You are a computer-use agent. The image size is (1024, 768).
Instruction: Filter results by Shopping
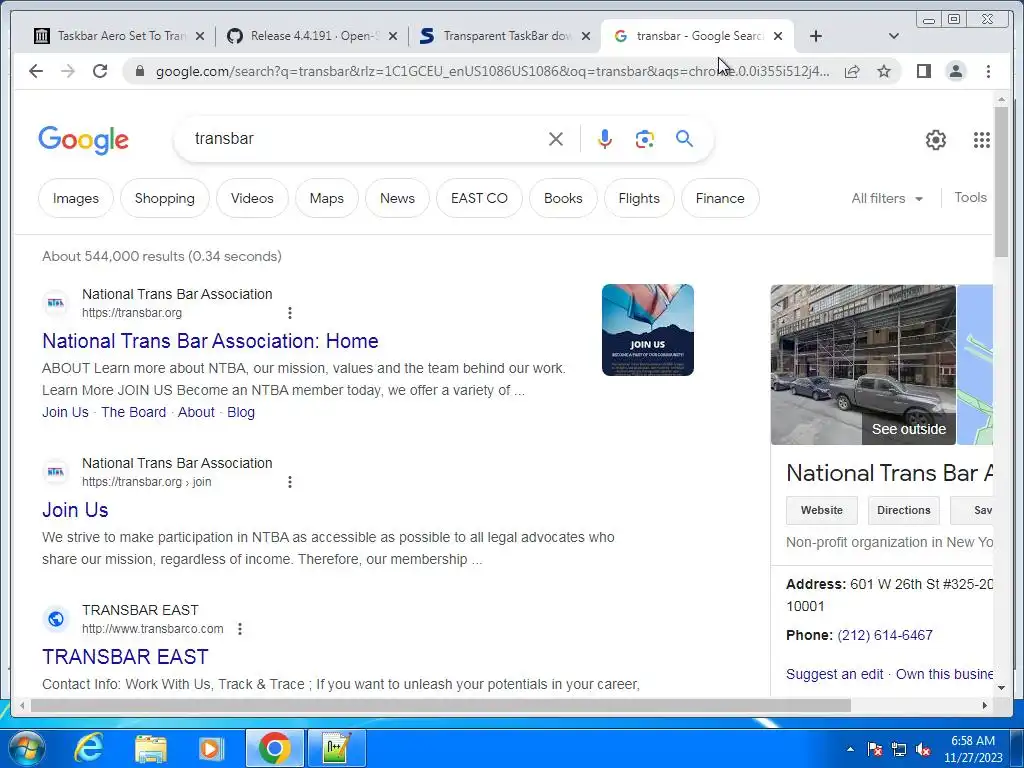165,199
